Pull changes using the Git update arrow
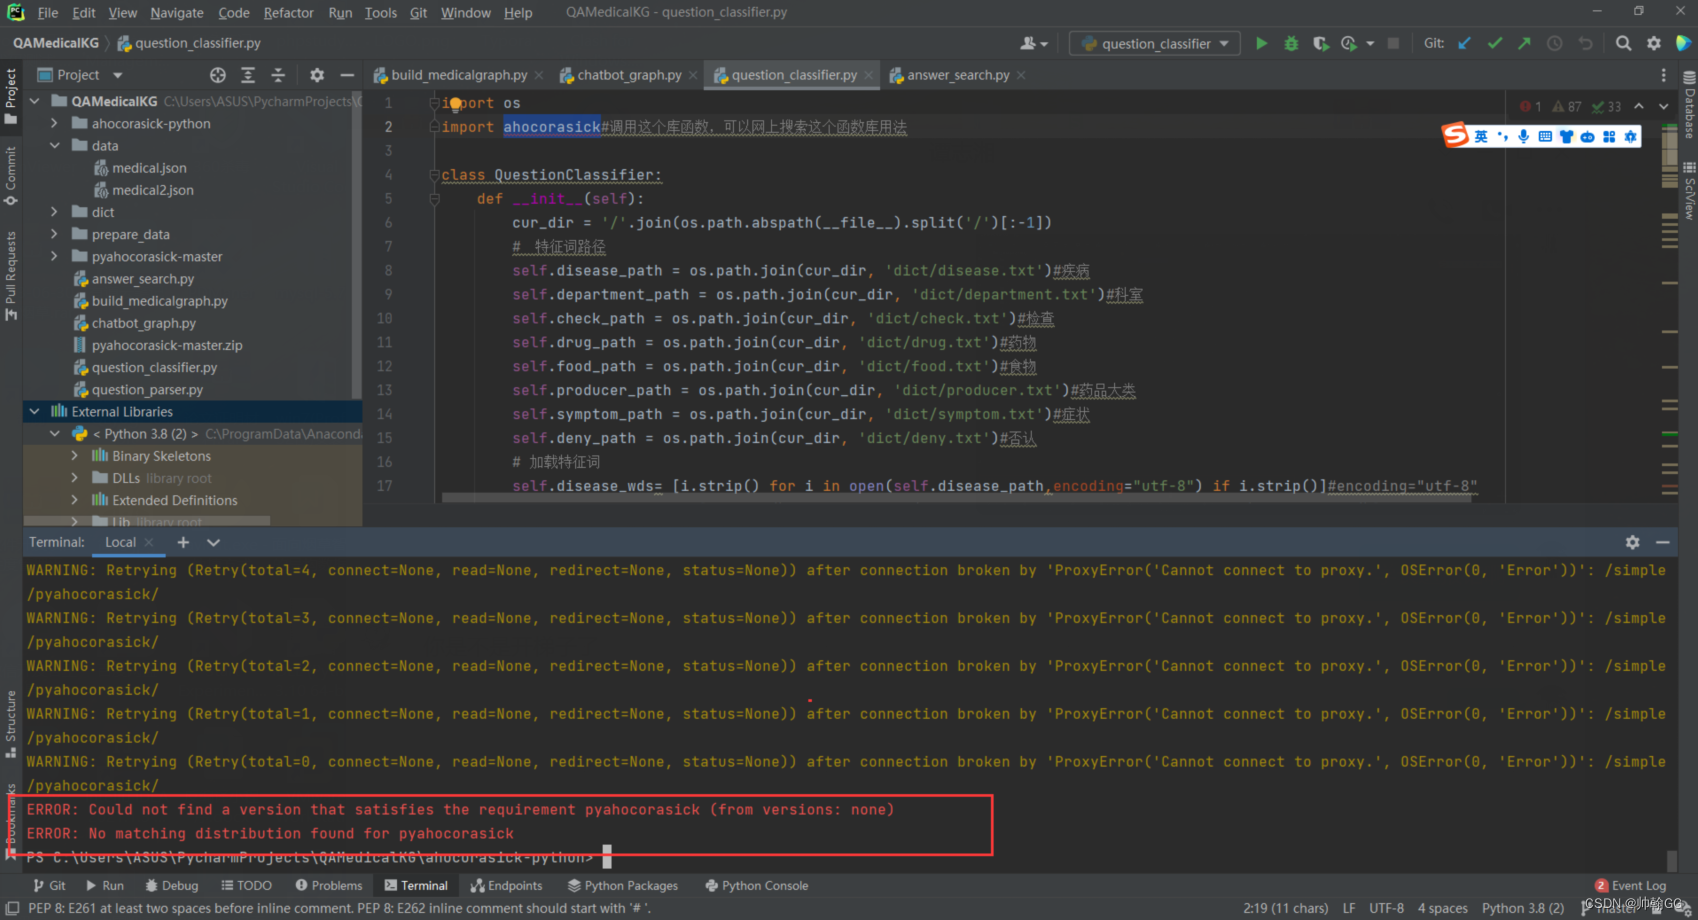Image resolution: width=1698 pixels, height=920 pixels. (x=1464, y=43)
